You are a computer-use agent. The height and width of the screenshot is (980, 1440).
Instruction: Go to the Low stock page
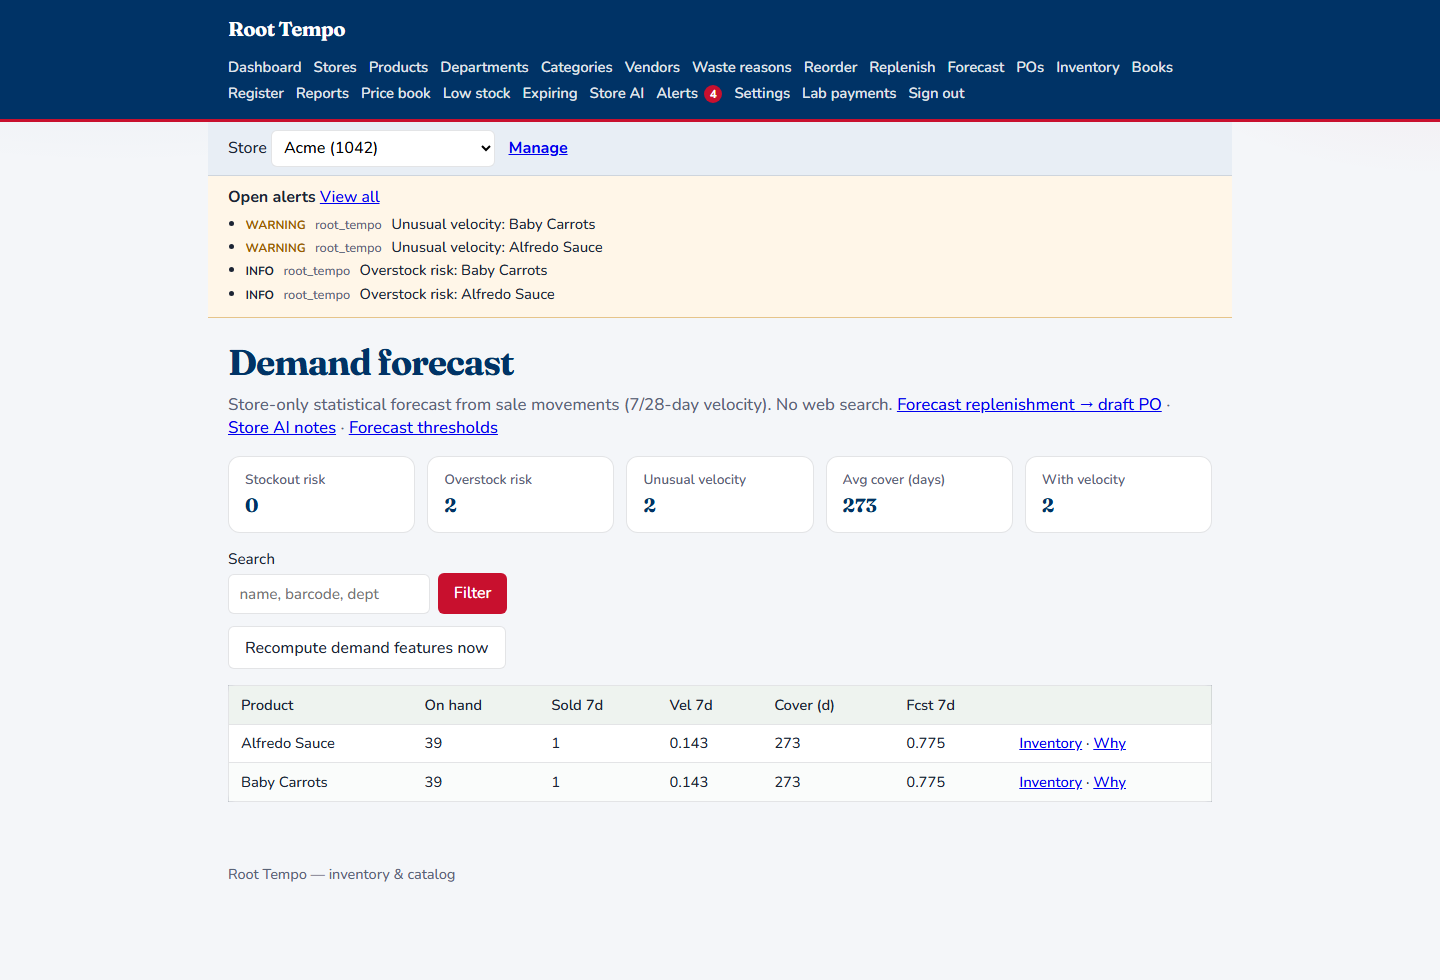[x=476, y=93]
